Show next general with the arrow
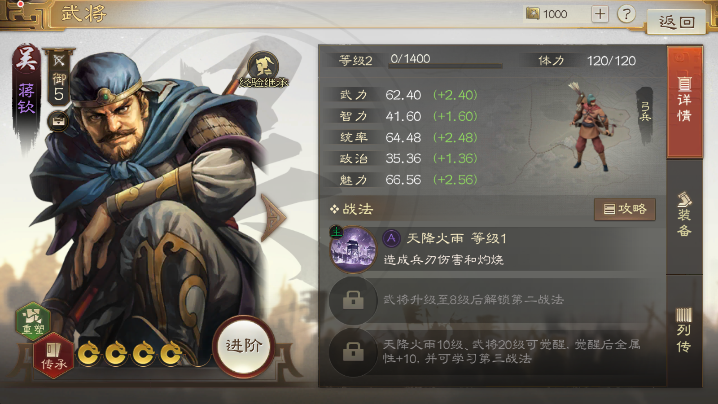This screenshot has height=404, width=718. (x=274, y=217)
